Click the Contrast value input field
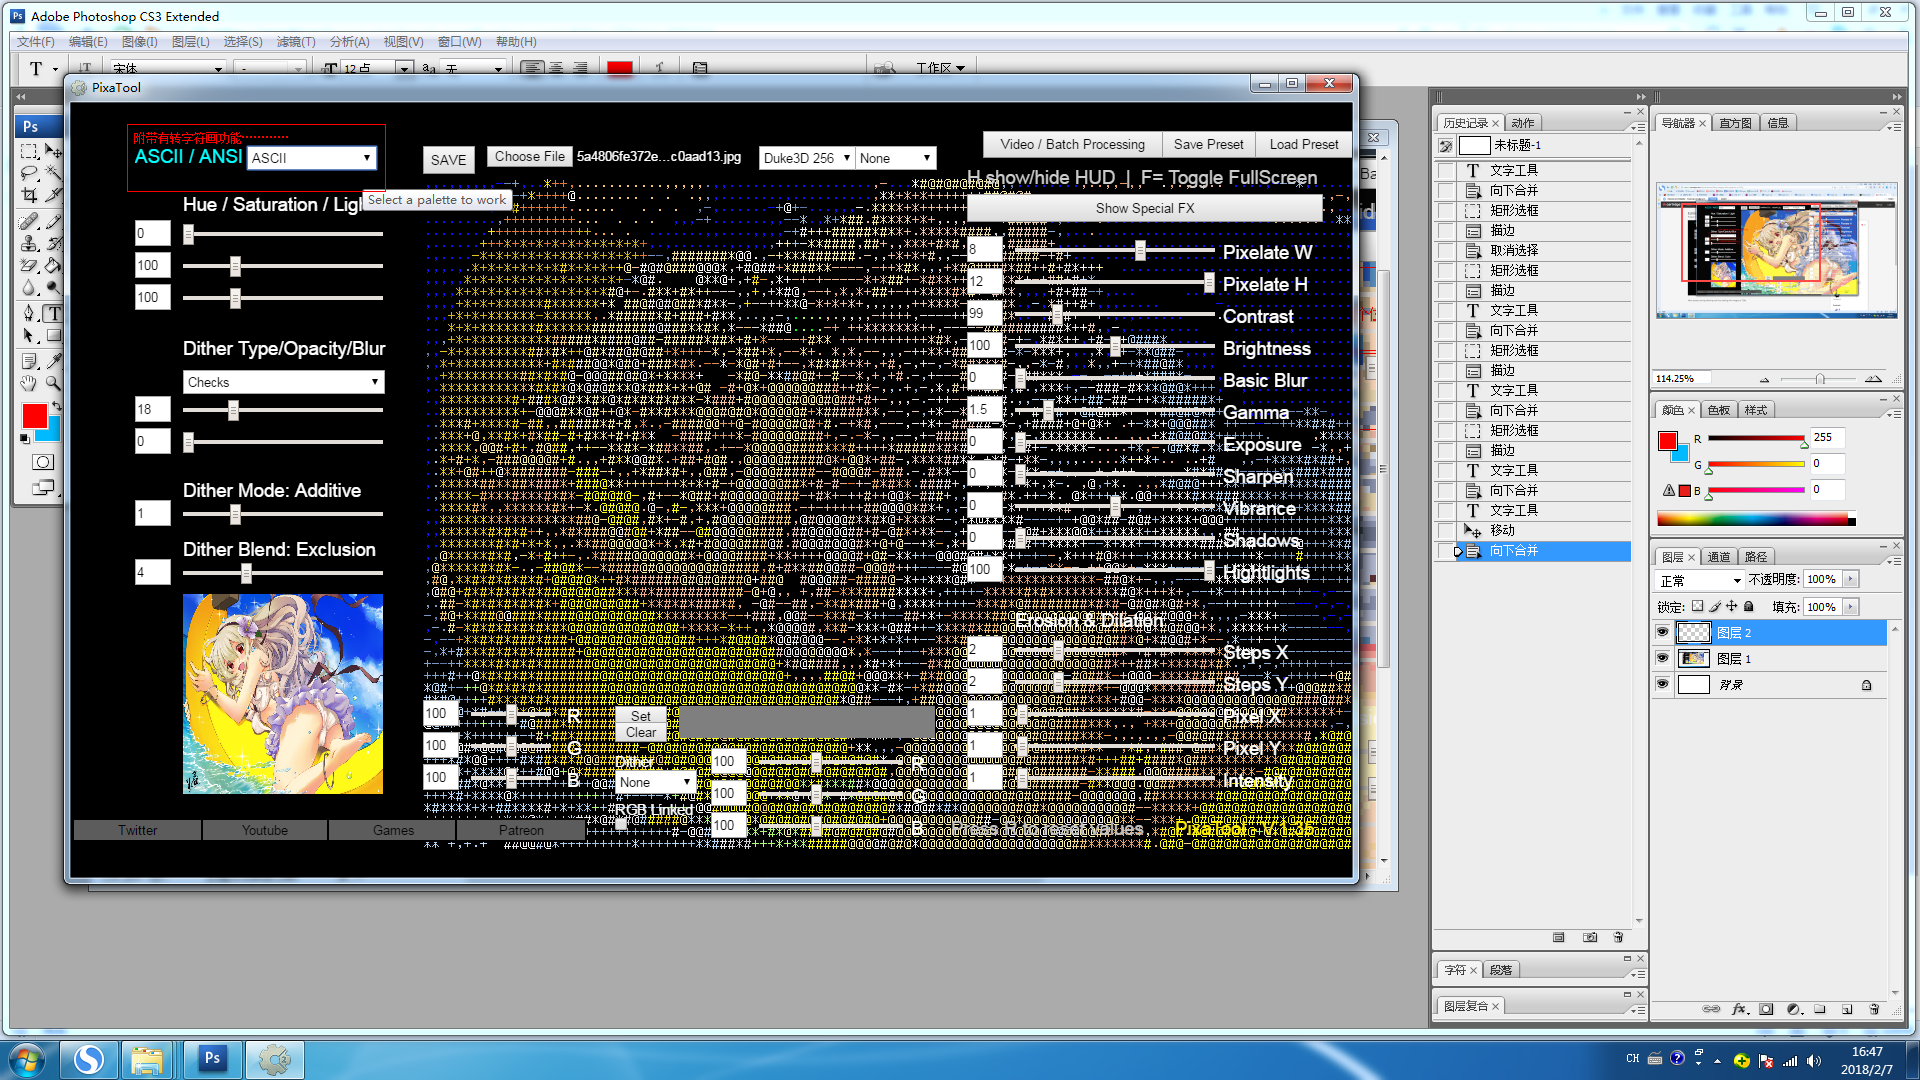Viewport: 1920px width, 1080px height. pyautogui.click(x=985, y=313)
